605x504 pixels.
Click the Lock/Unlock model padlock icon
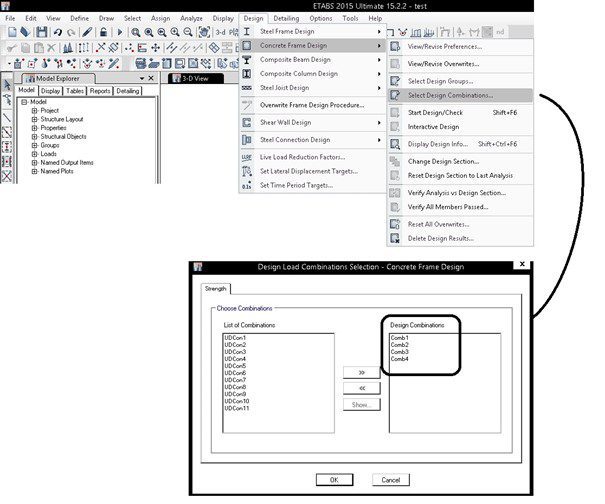pyautogui.click(x=103, y=32)
